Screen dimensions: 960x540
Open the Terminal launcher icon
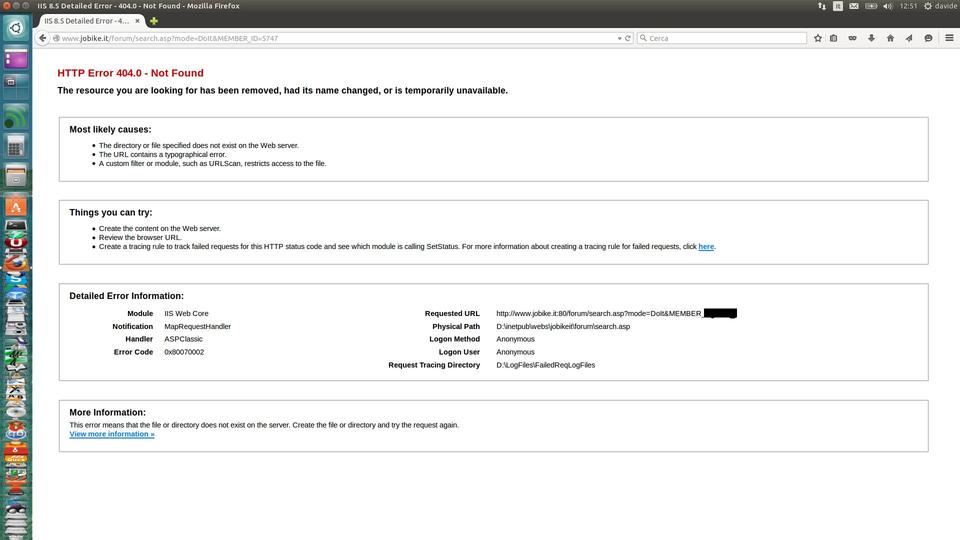[16, 225]
